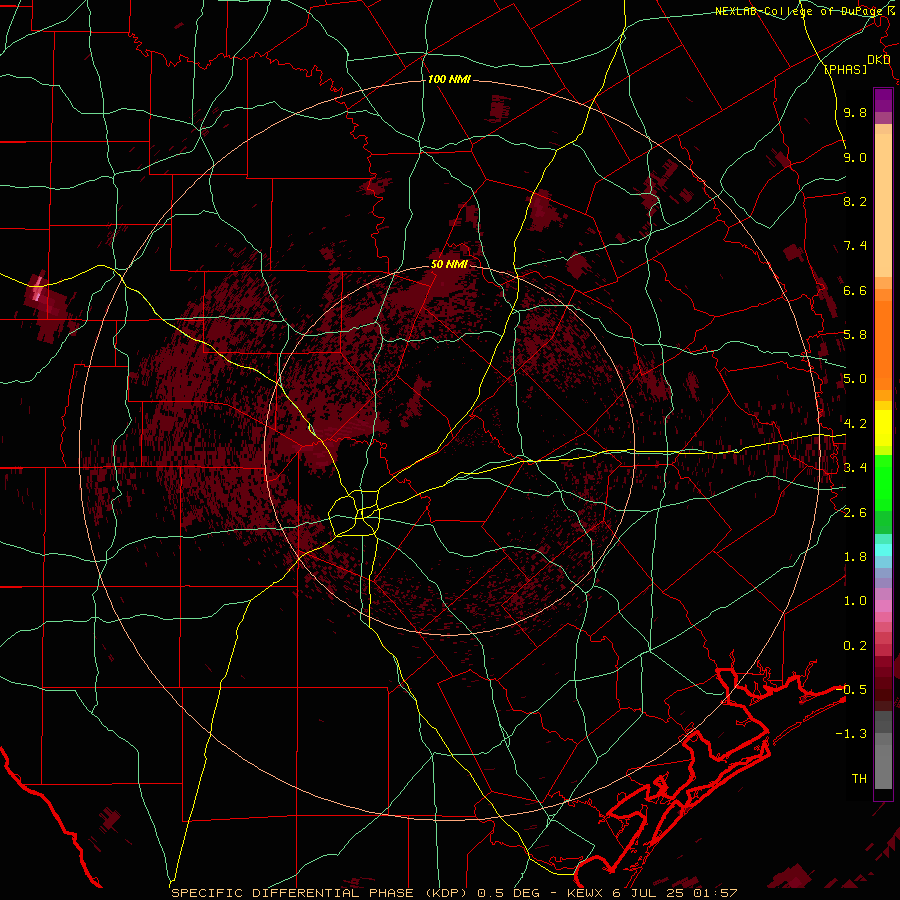
Task: Click "SPECIFIC DIFFERENTIAL PHASE" in the caption
Action: click(292, 893)
